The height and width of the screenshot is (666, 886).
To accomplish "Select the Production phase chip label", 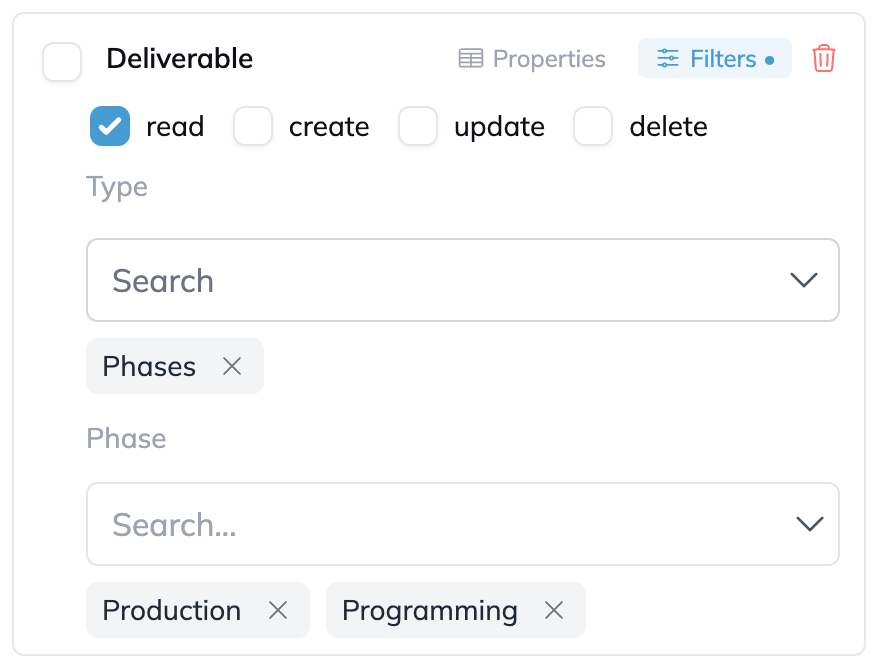I will [x=172, y=610].
